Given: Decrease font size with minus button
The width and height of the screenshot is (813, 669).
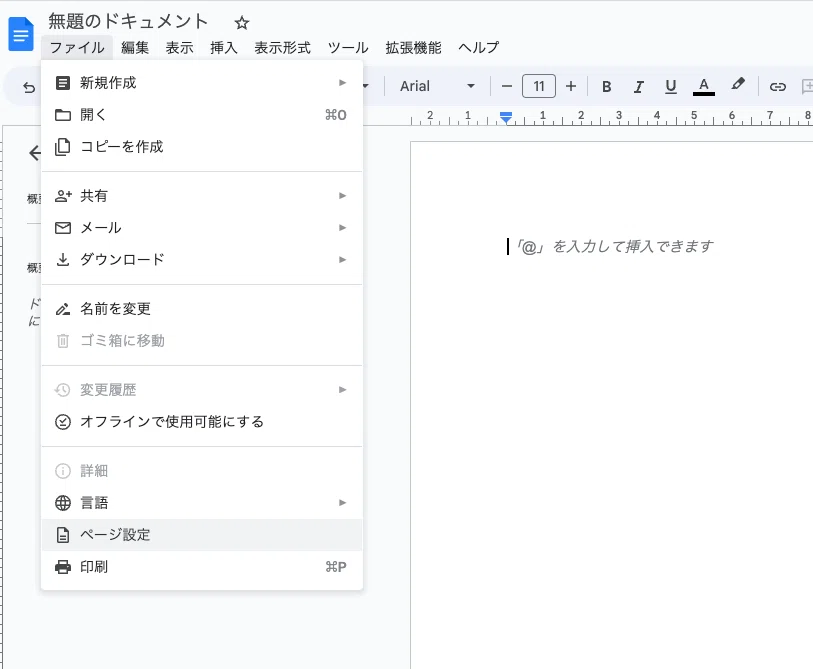Looking at the screenshot, I should [507, 86].
